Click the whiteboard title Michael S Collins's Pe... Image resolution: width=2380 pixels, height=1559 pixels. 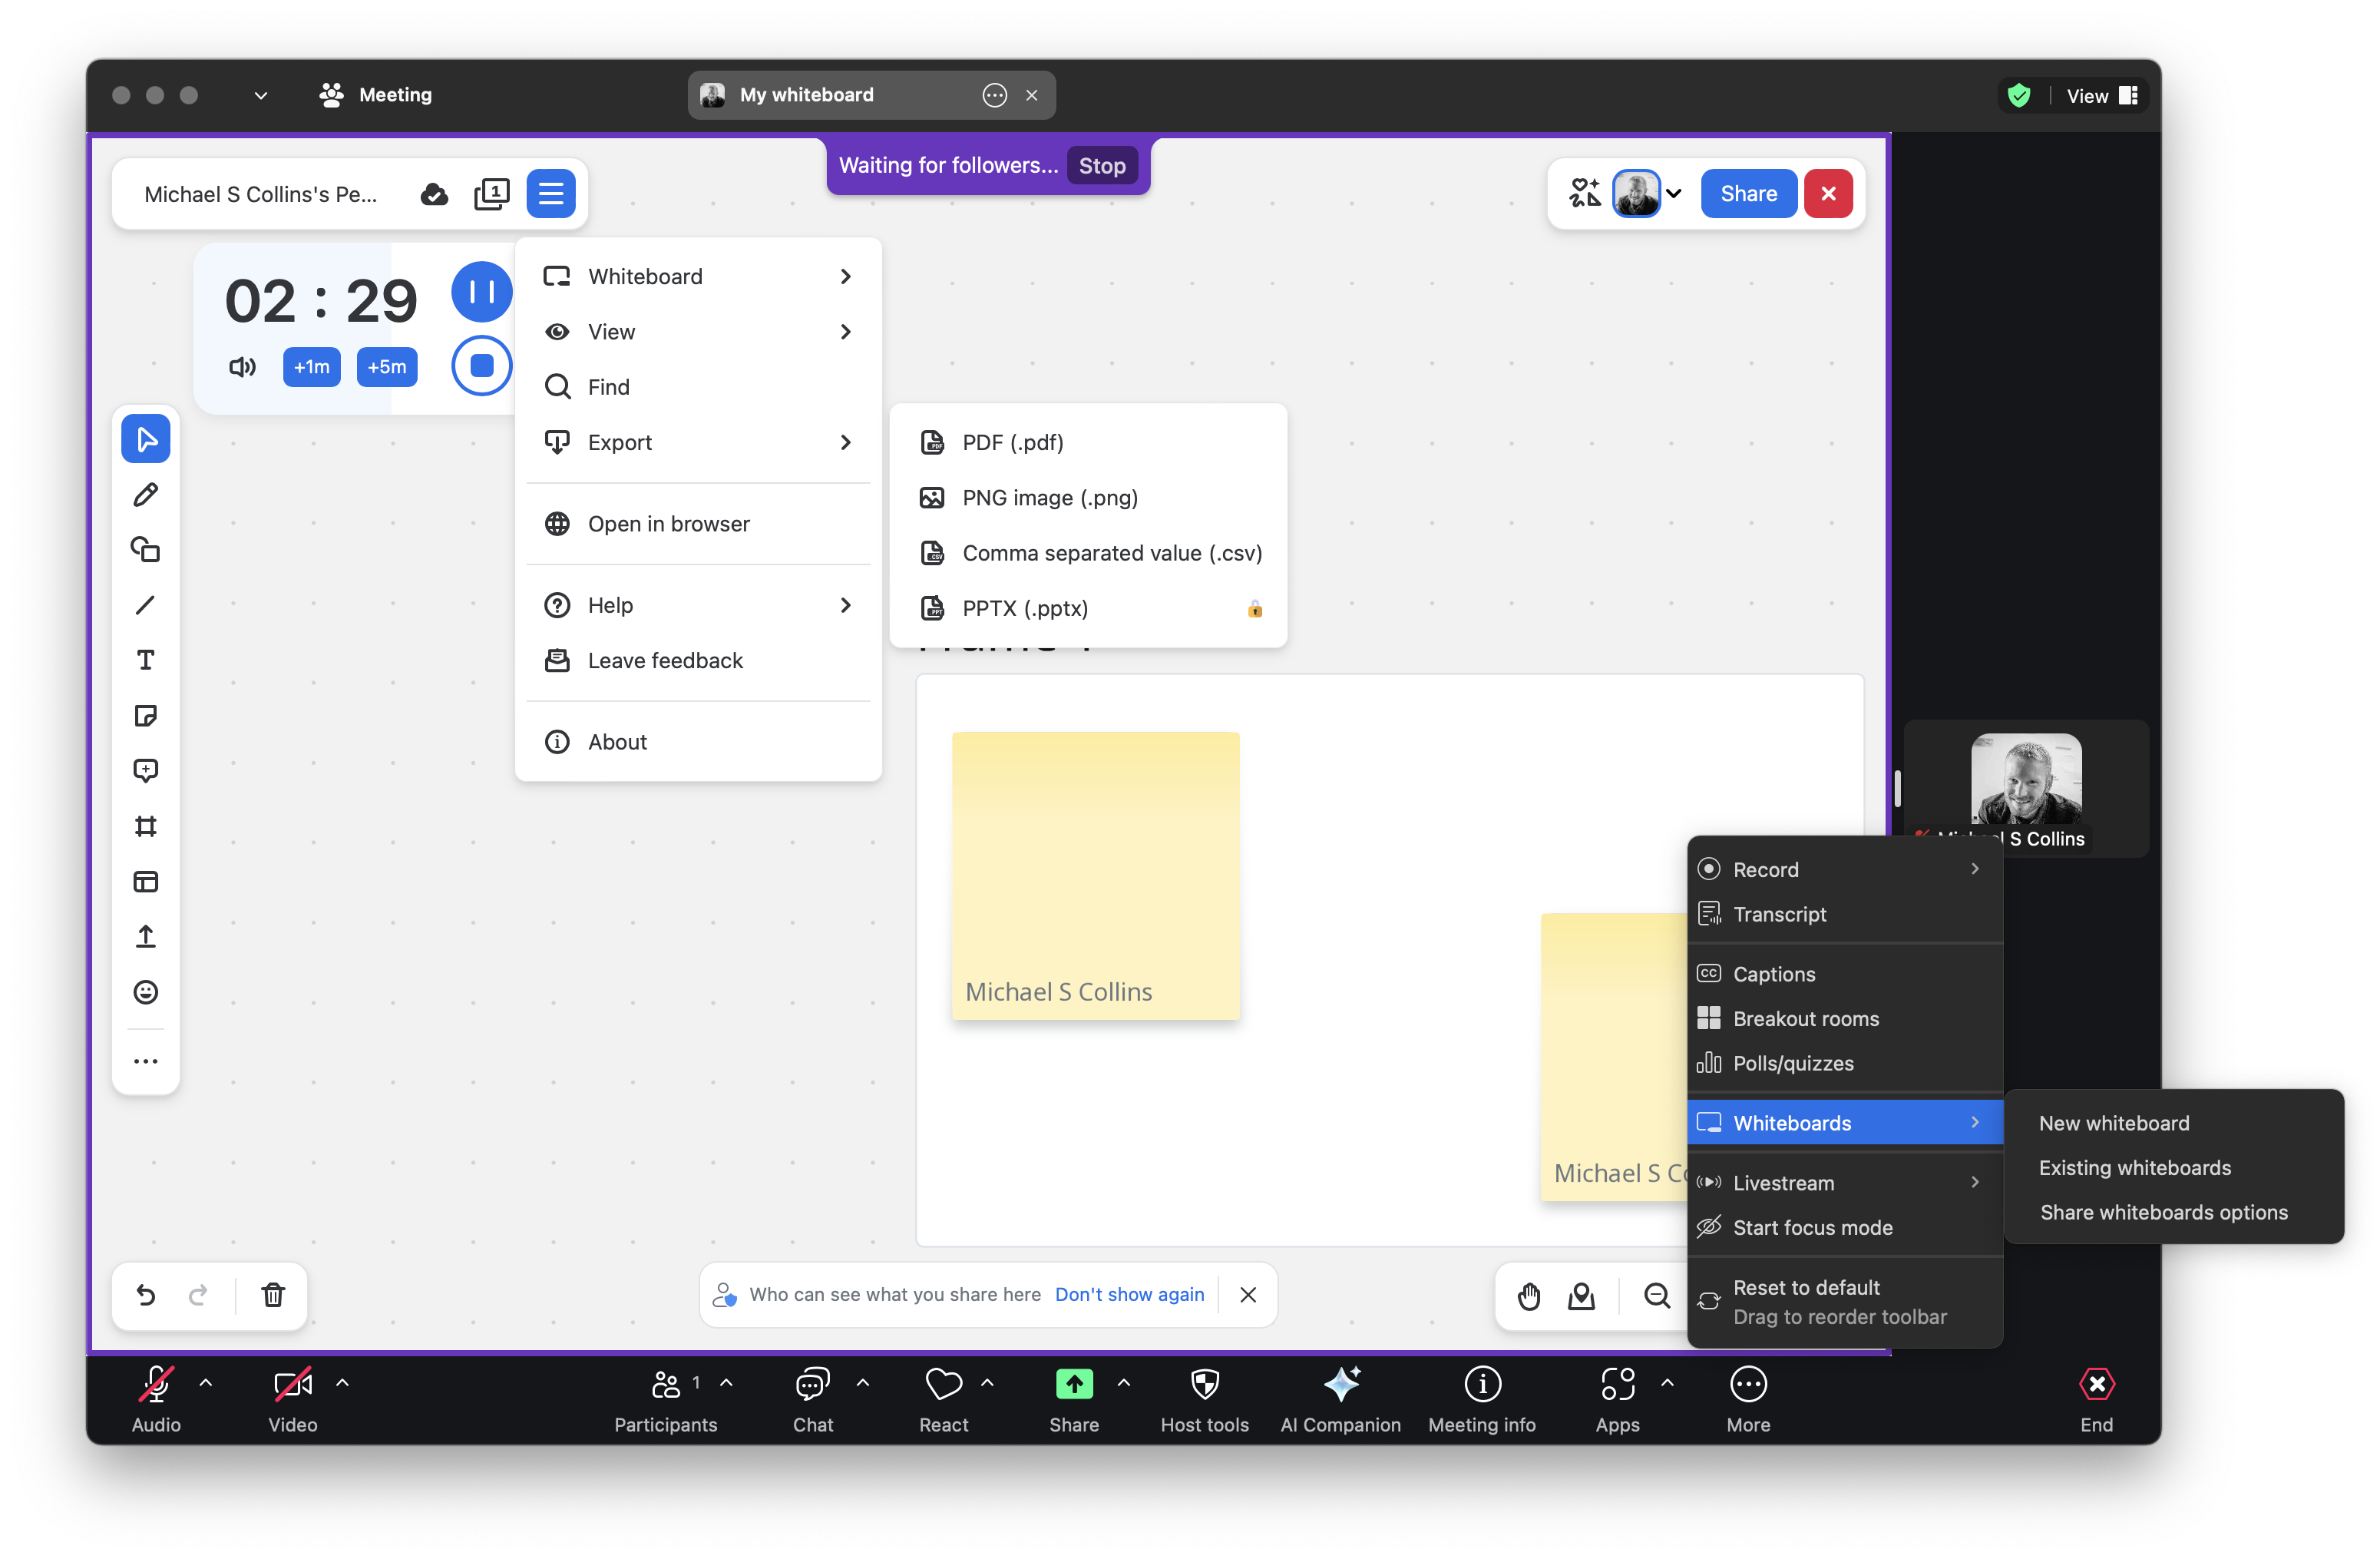pyautogui.click(x=260, y=194)
